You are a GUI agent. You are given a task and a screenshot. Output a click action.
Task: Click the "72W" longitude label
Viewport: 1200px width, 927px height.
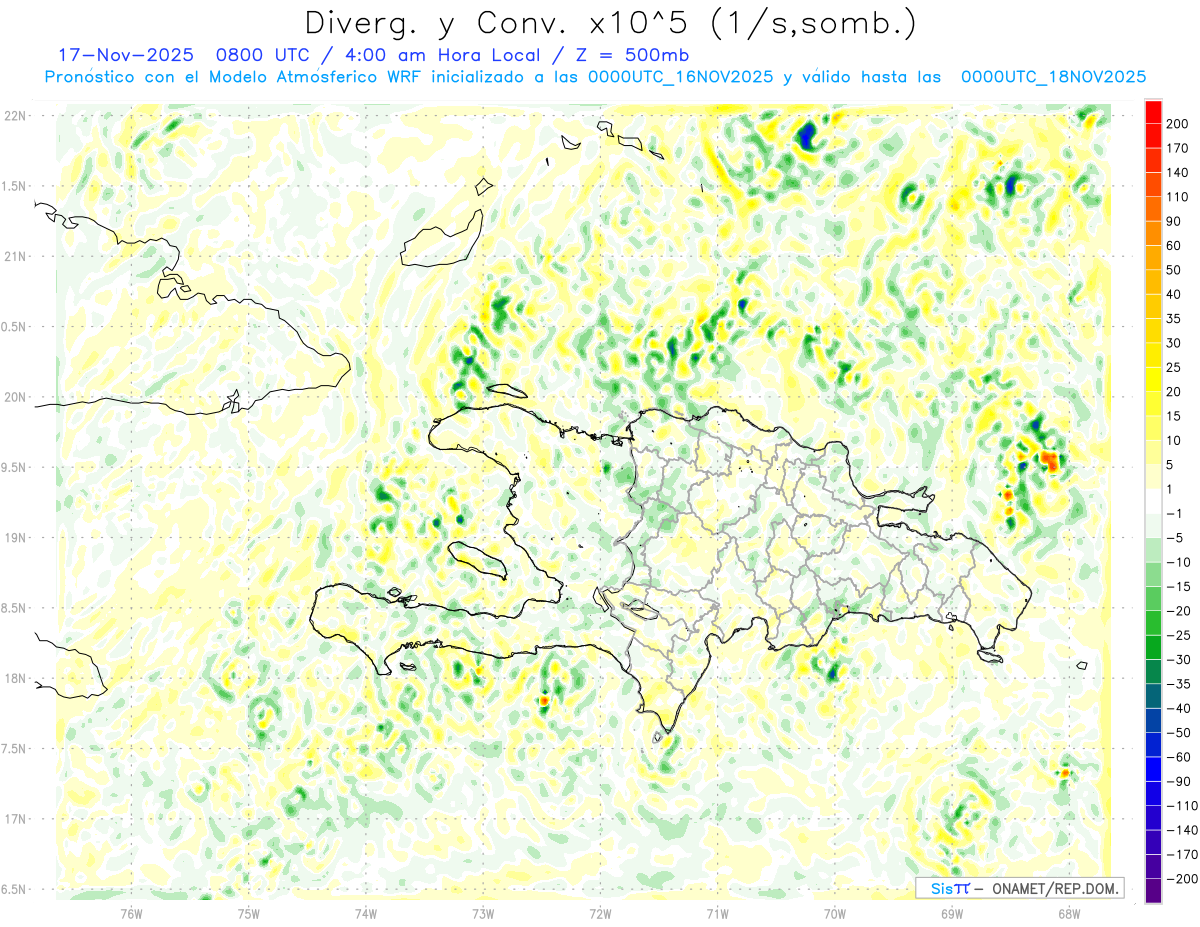coord(600,913)
